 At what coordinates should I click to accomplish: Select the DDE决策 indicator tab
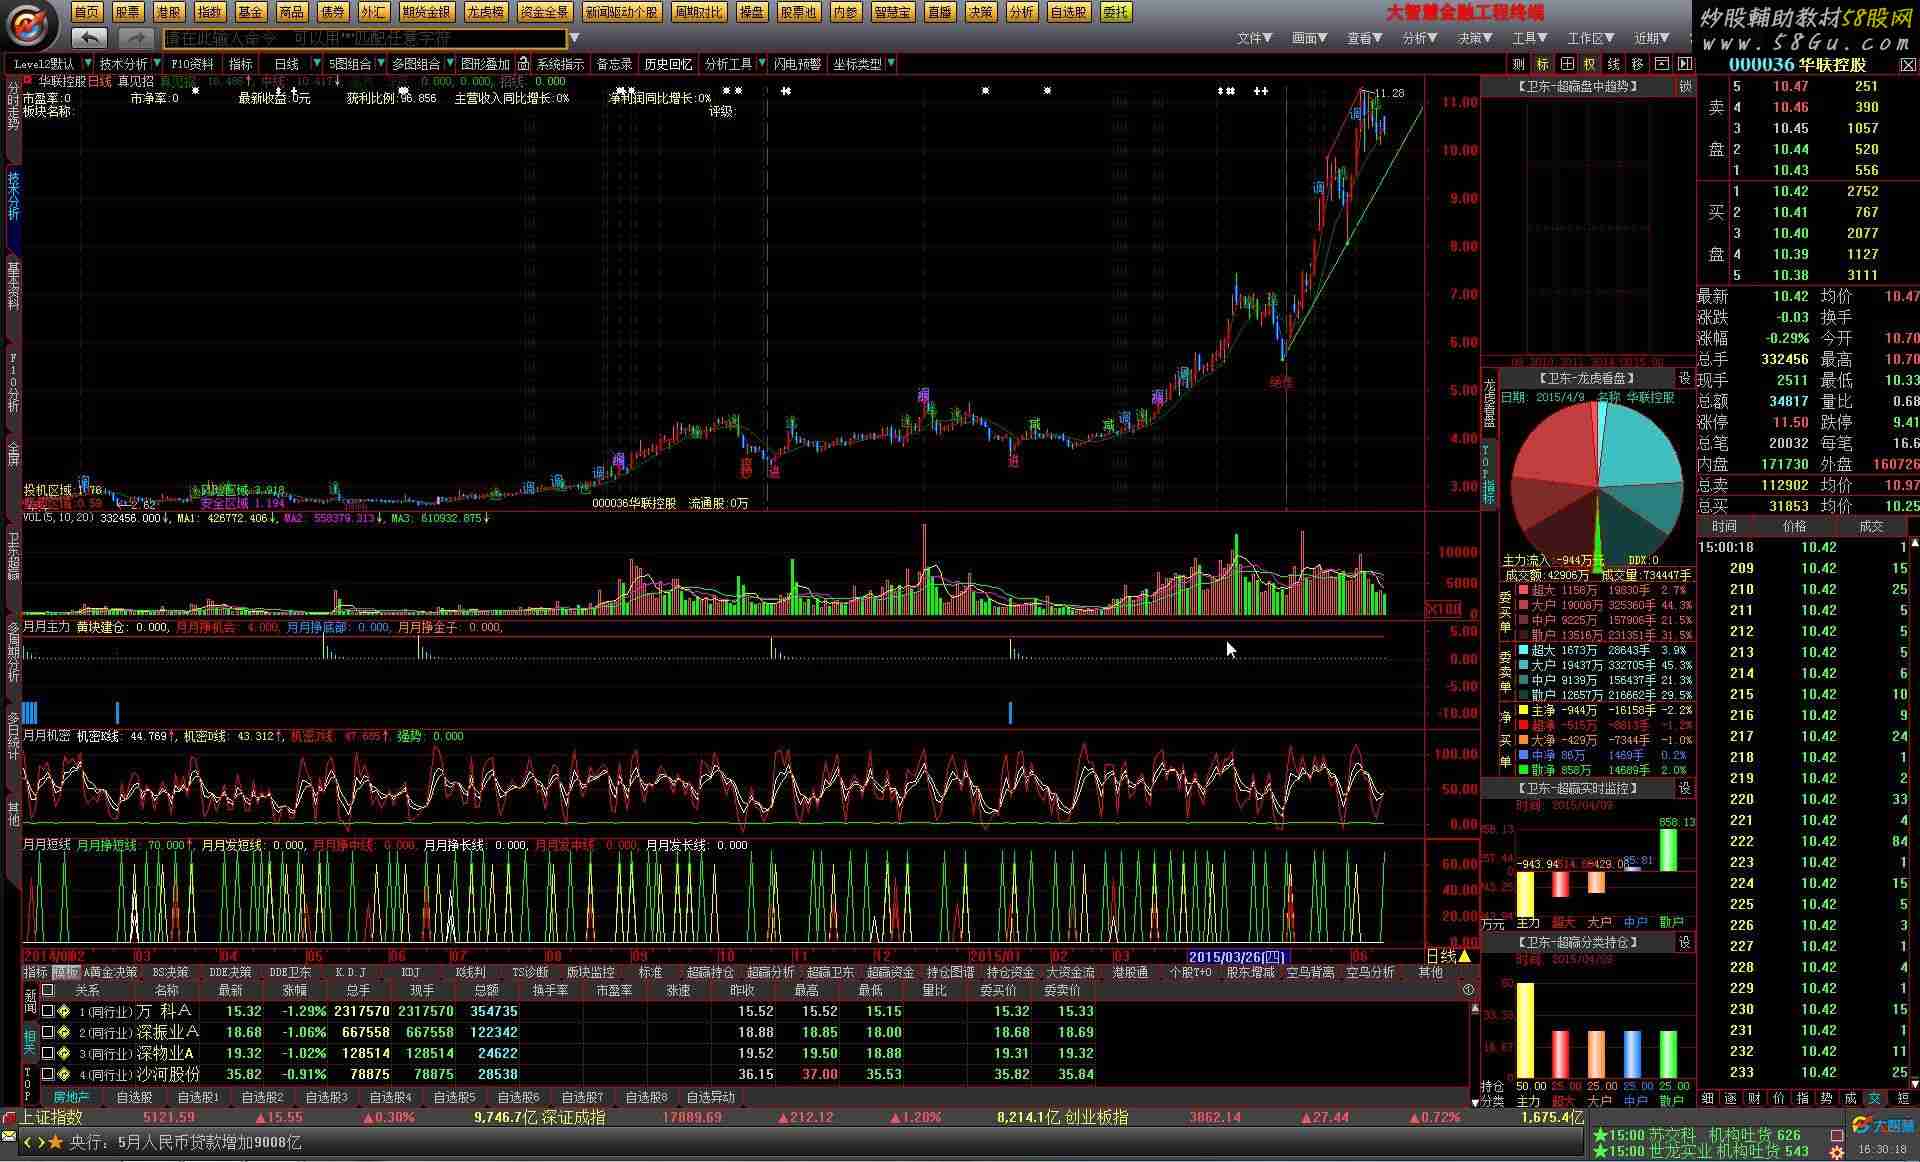230,972
